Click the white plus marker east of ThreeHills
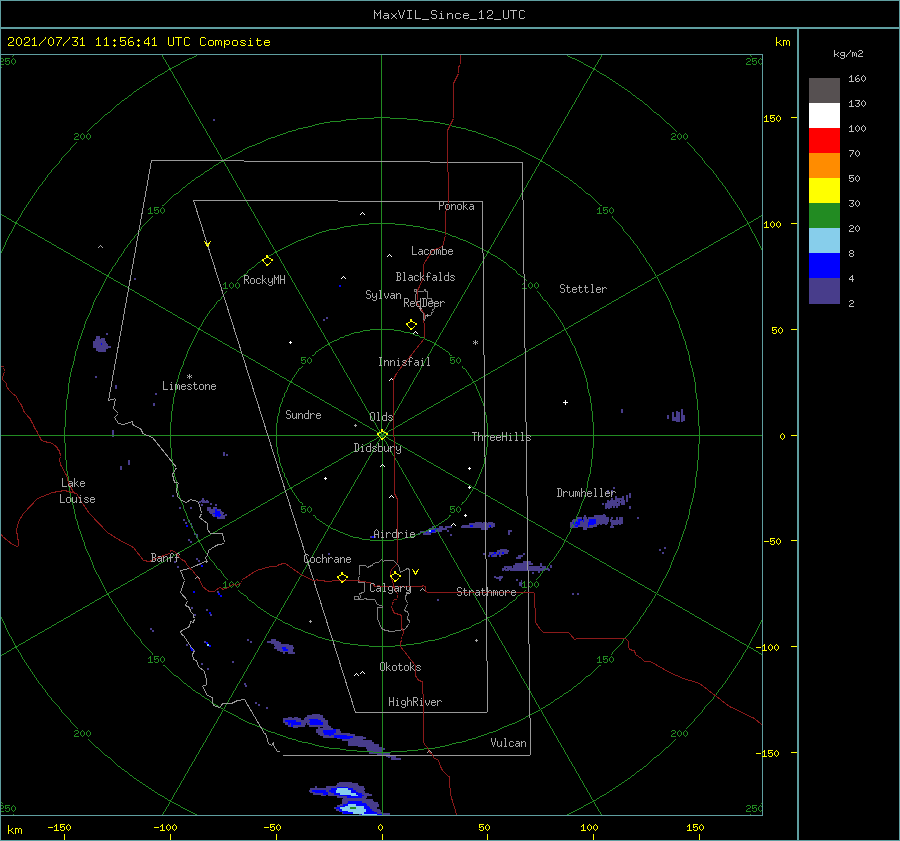 (565, 402)
